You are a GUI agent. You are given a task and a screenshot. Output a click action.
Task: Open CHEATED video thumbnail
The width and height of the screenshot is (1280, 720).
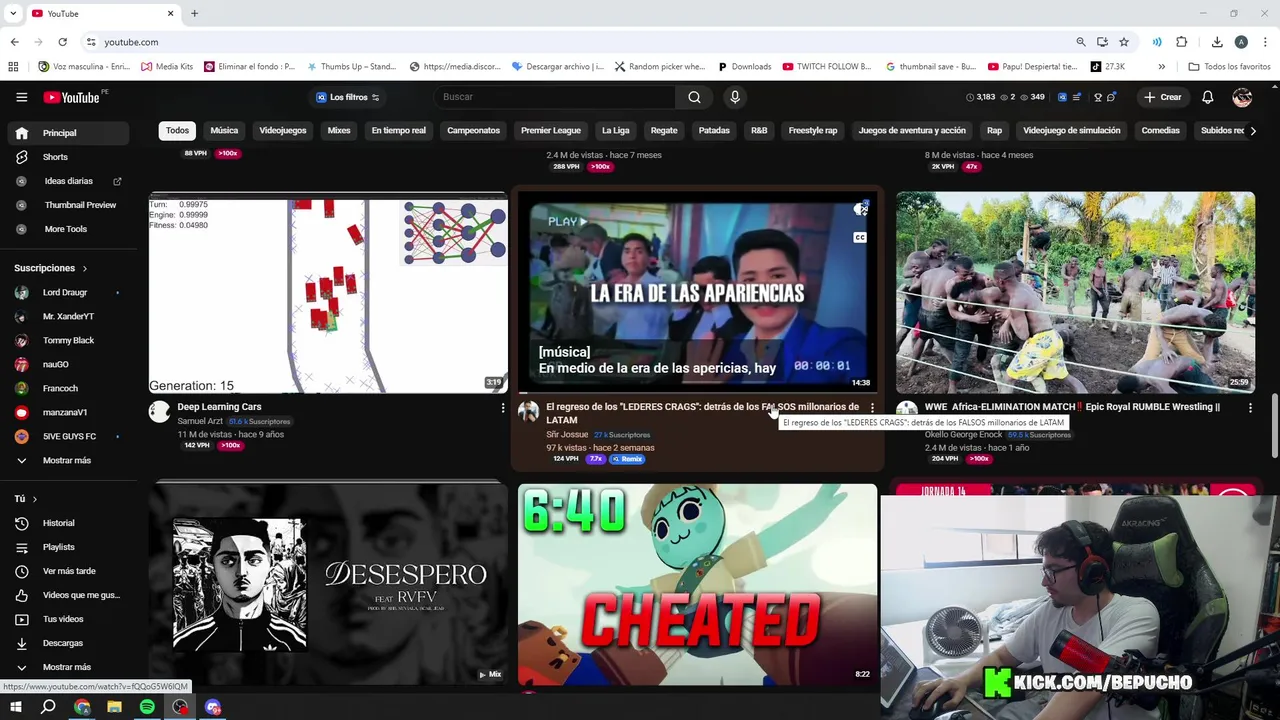(697, 585)
